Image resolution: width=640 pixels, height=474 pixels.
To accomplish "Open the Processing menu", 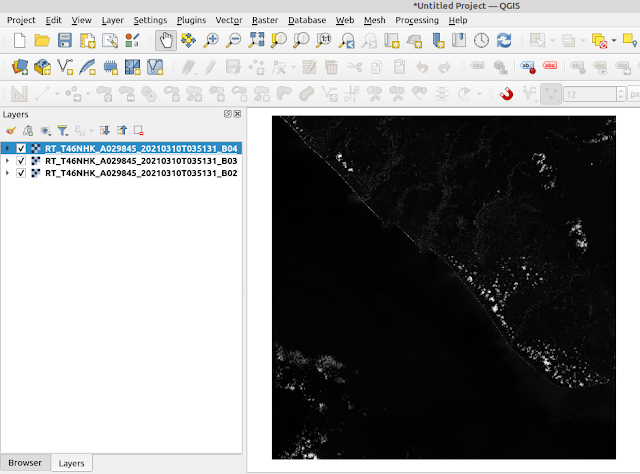I will point(417,20).
